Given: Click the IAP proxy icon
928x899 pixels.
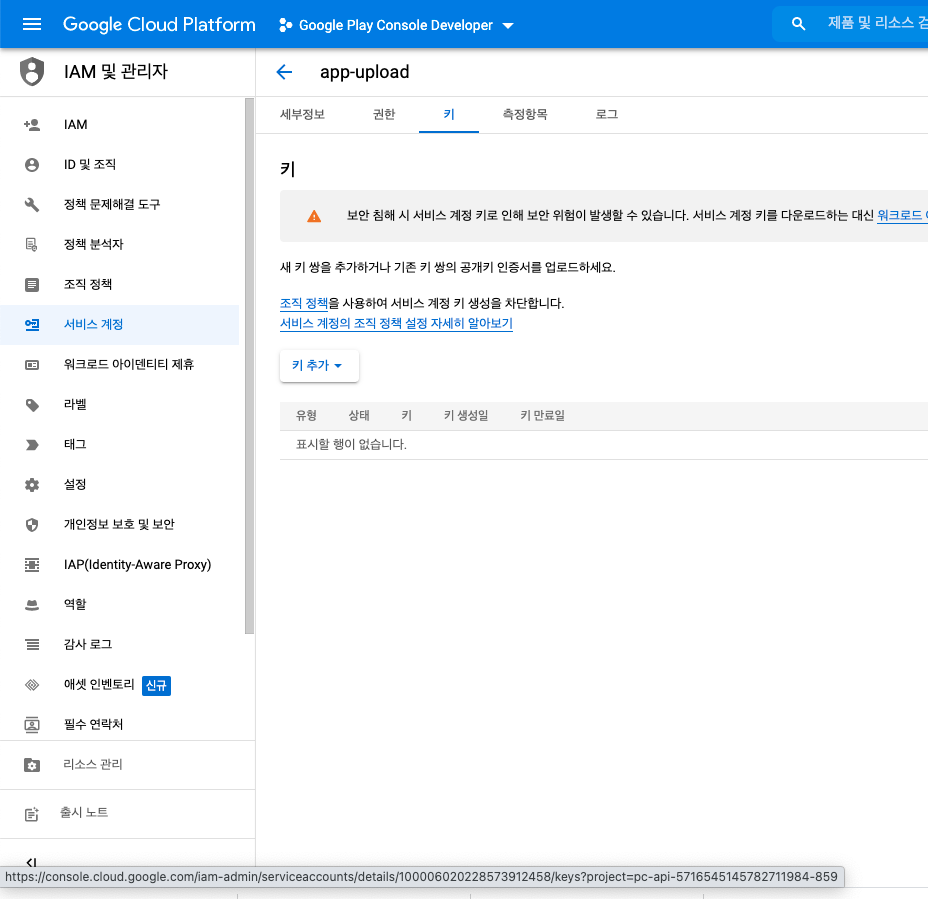Looking at the screenshot, I should [x=32, y=565].
